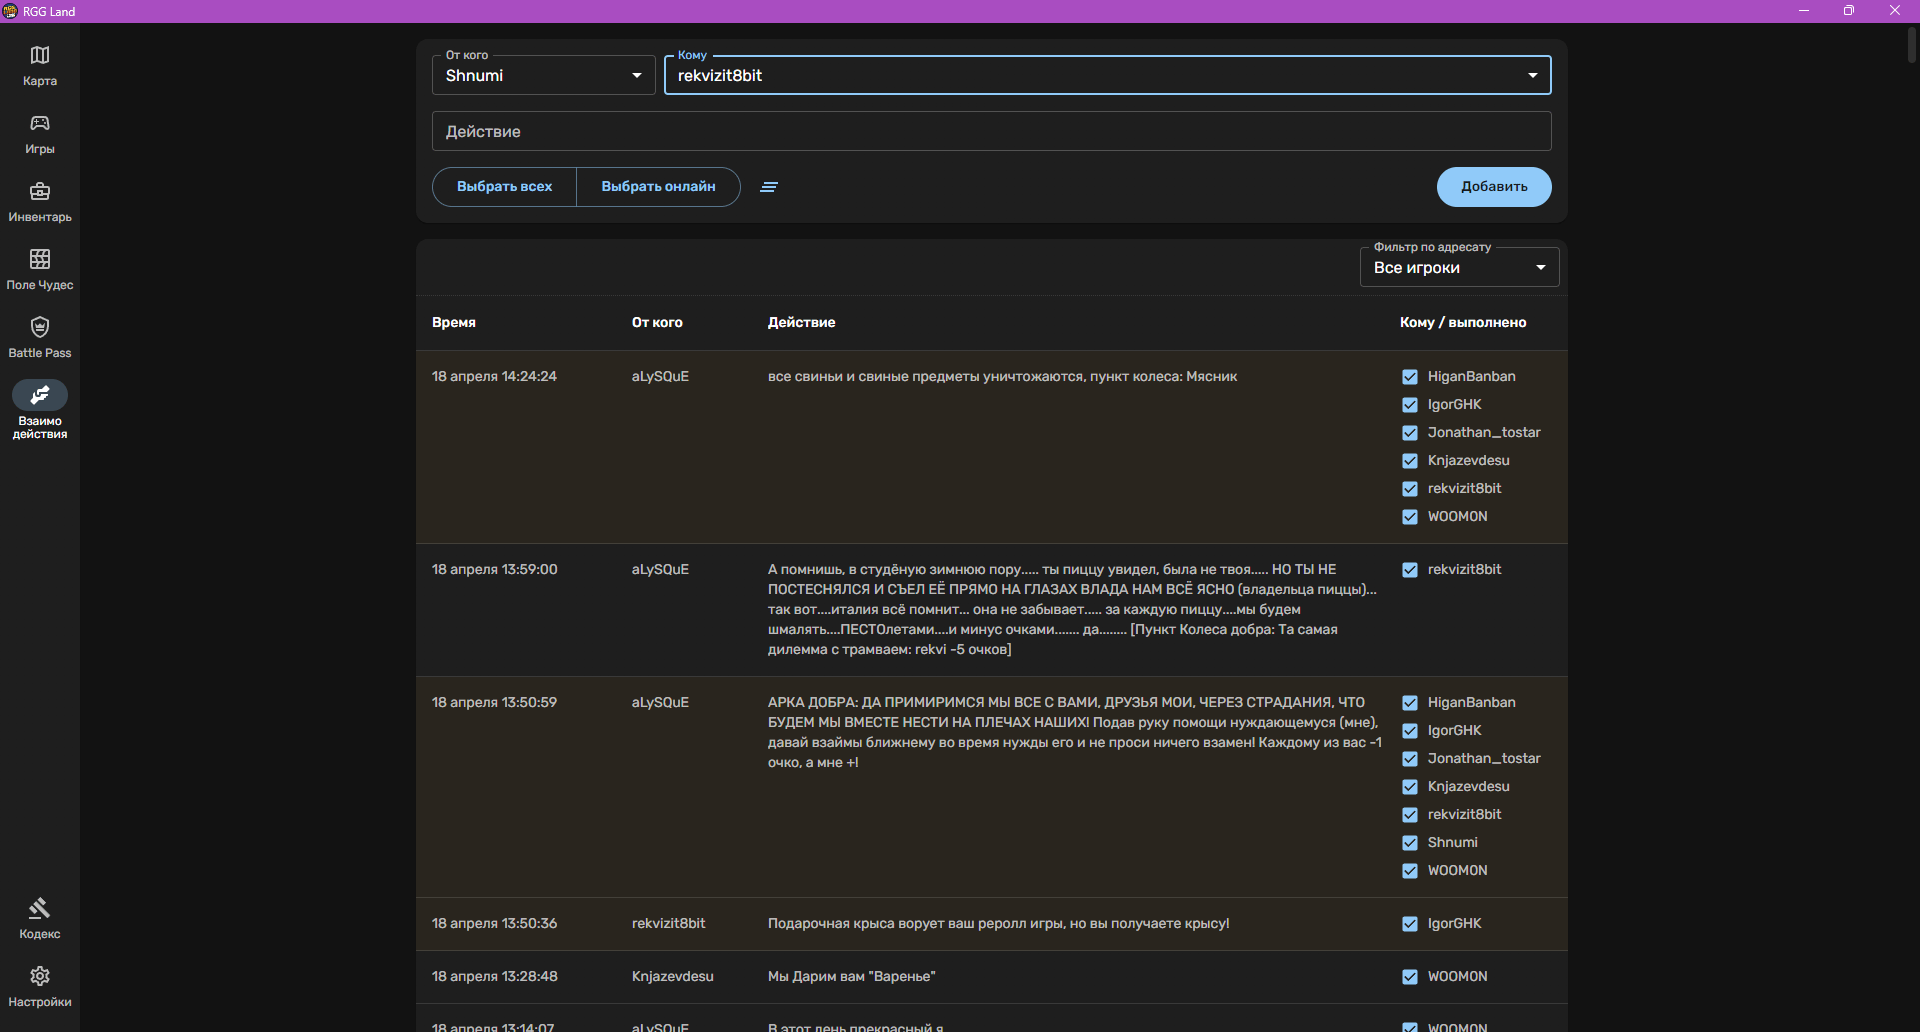Screen dimensions: 1920x1032
Task: Click the text lines icon beside Выбрать онлайн
Action: coord(769,187)
